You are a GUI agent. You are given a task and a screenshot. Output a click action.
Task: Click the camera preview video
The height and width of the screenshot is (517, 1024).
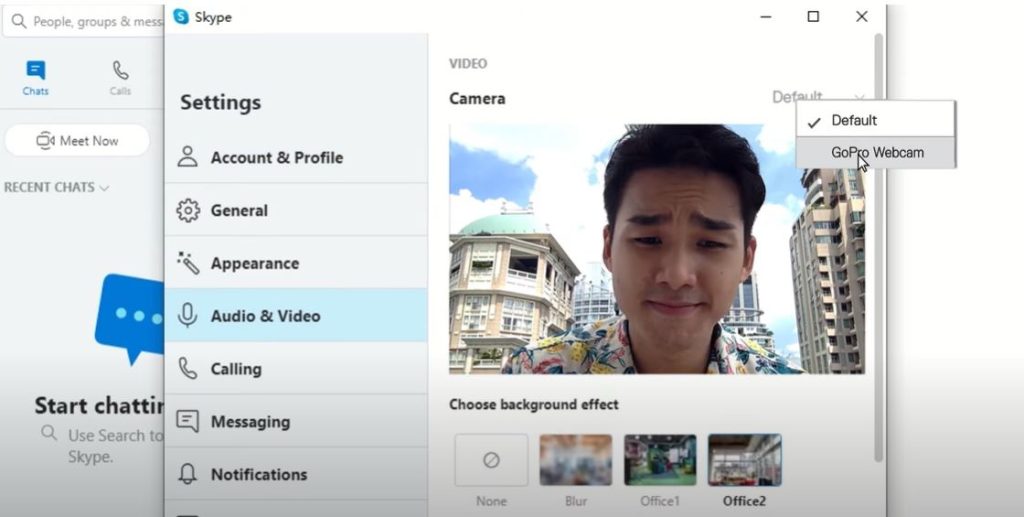tap(657, 249)
